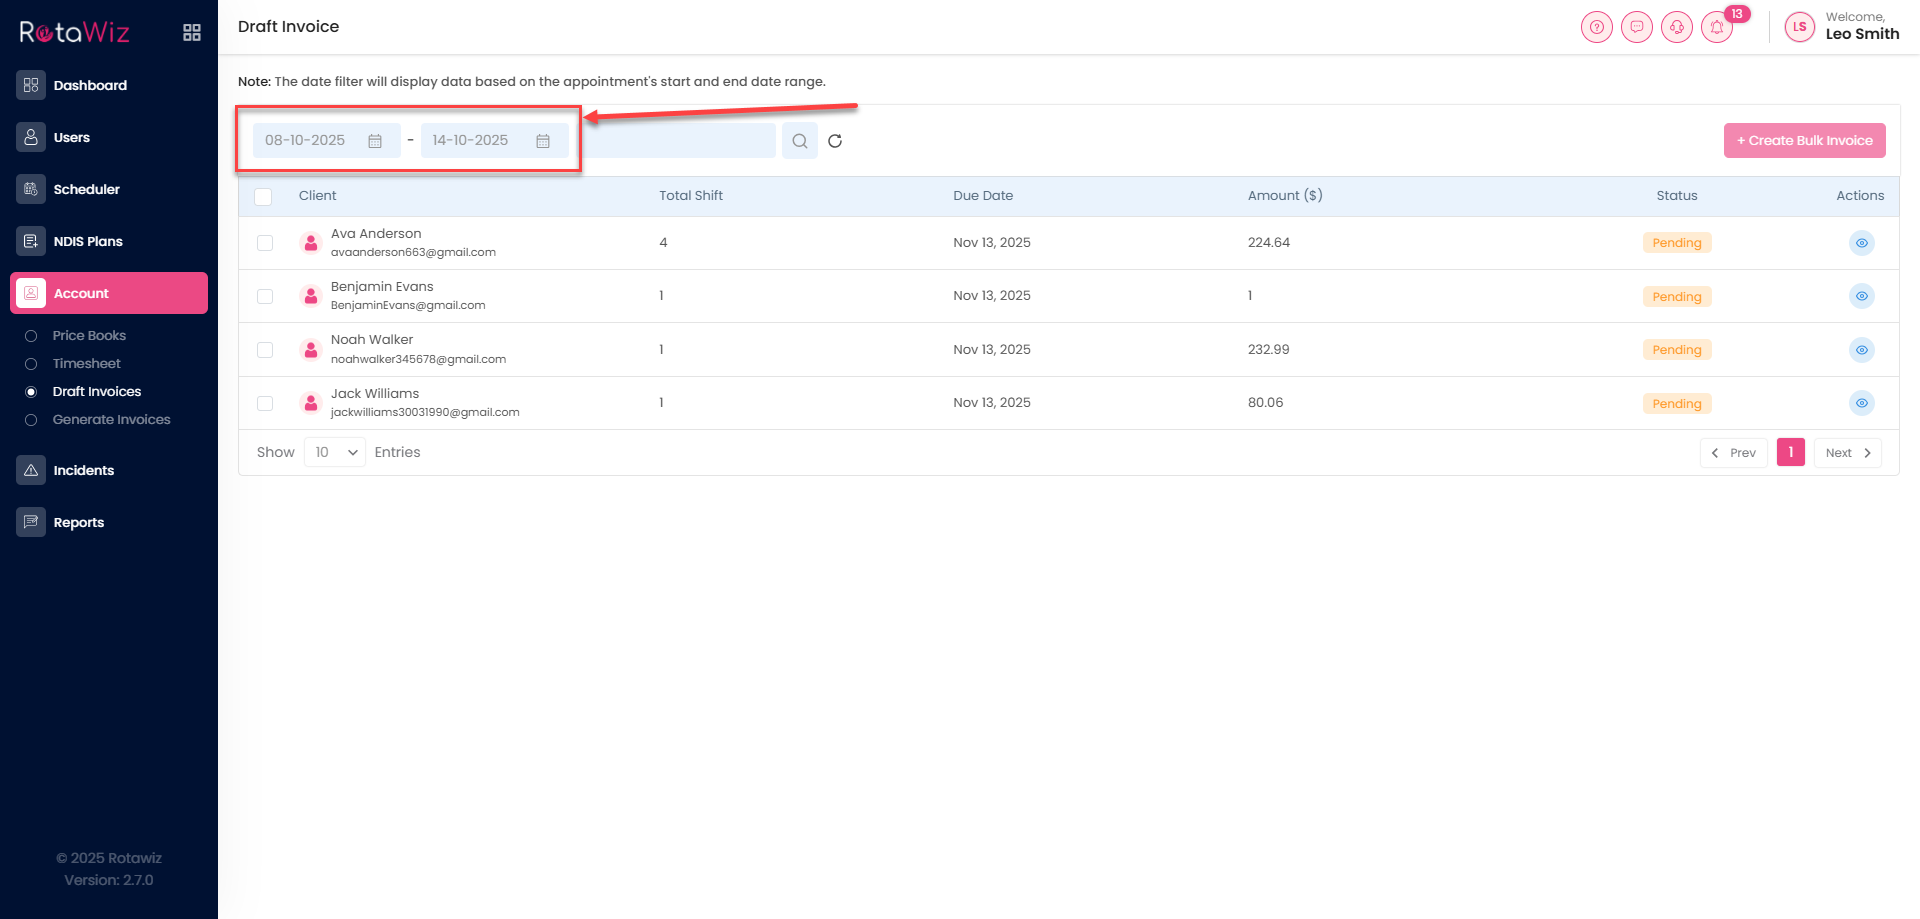Open start date calendar picker icon
This screenshot has width=1920, height=919.
(375, 141)
